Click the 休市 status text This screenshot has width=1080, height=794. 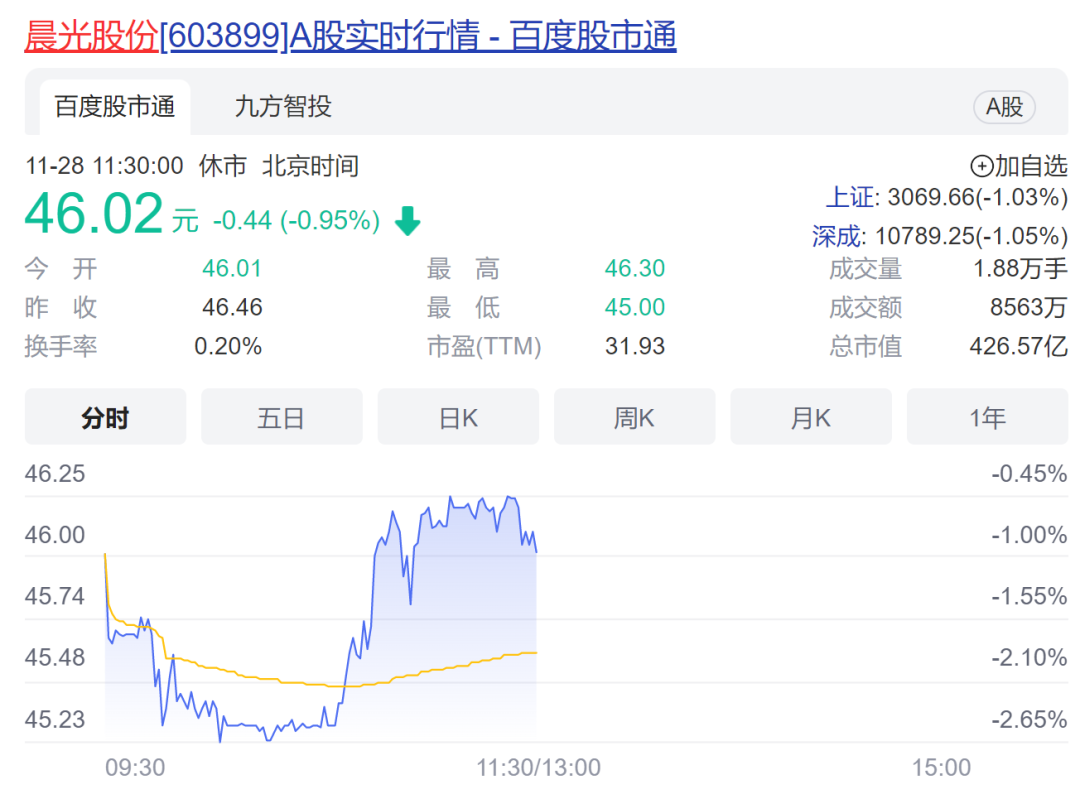pyautogui.click(x=222, y=166)
